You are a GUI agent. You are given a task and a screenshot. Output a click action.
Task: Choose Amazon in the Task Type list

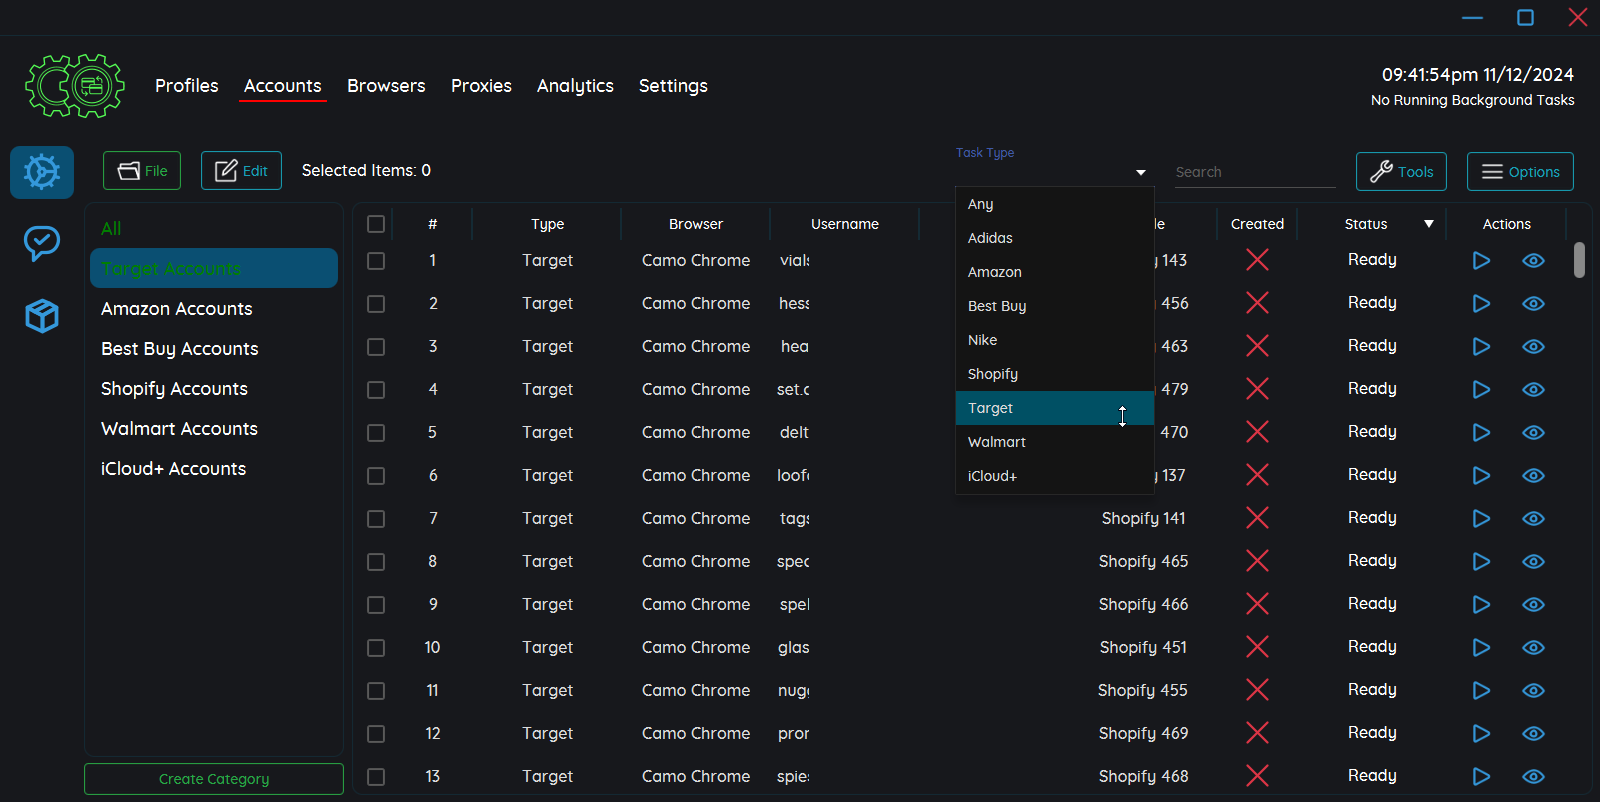click(995, 272)
